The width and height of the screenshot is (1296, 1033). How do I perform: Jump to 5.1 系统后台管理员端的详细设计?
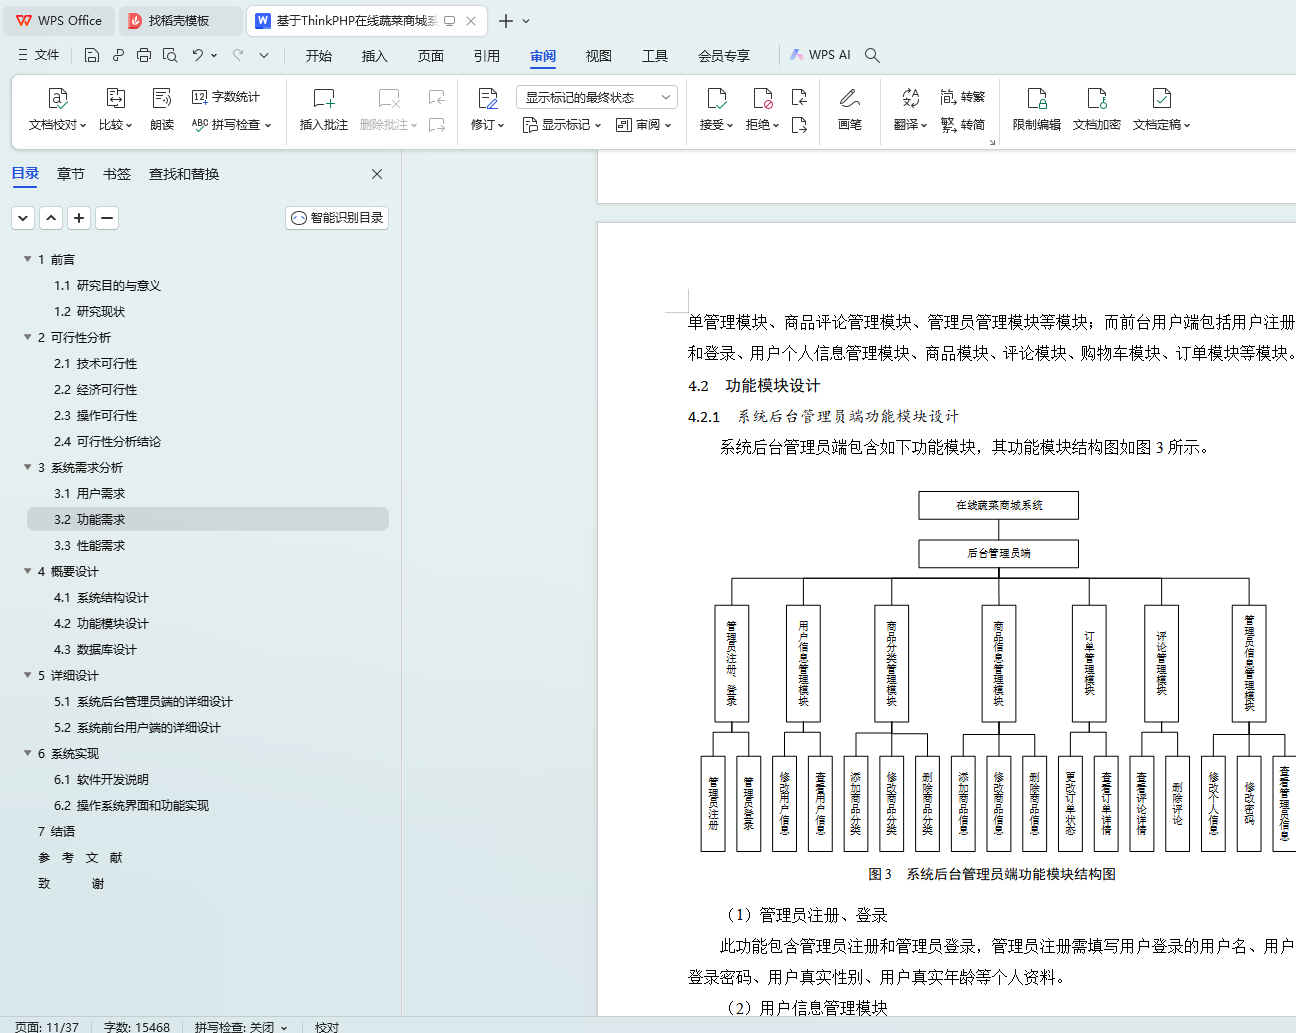tap(143, 701)
